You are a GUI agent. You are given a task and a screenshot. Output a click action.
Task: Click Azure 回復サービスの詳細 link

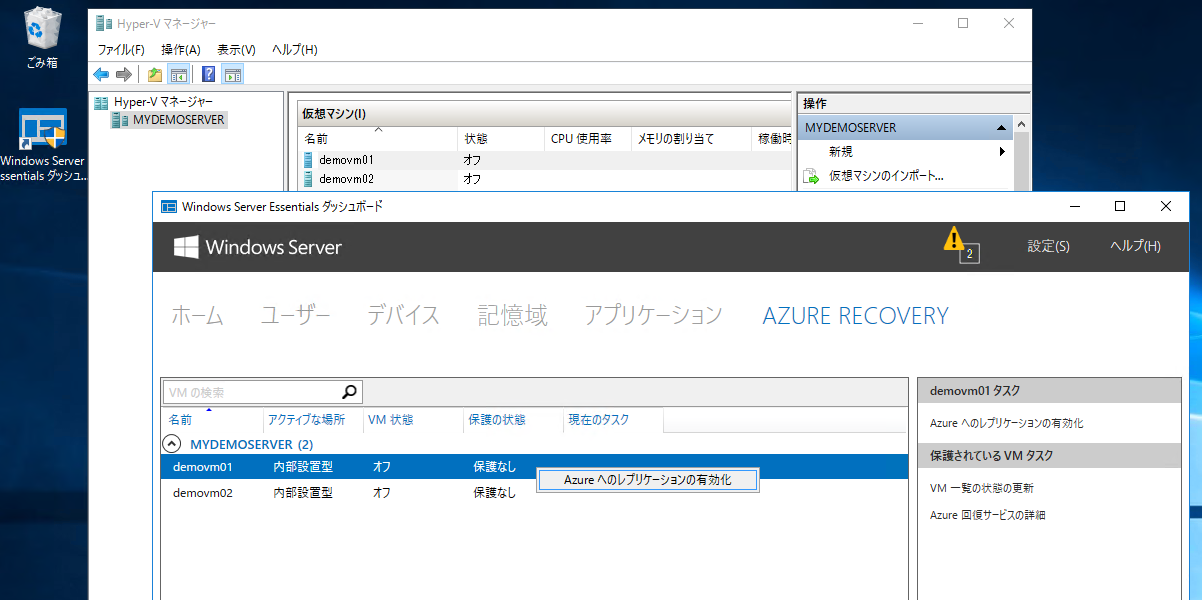coord(987,515)
